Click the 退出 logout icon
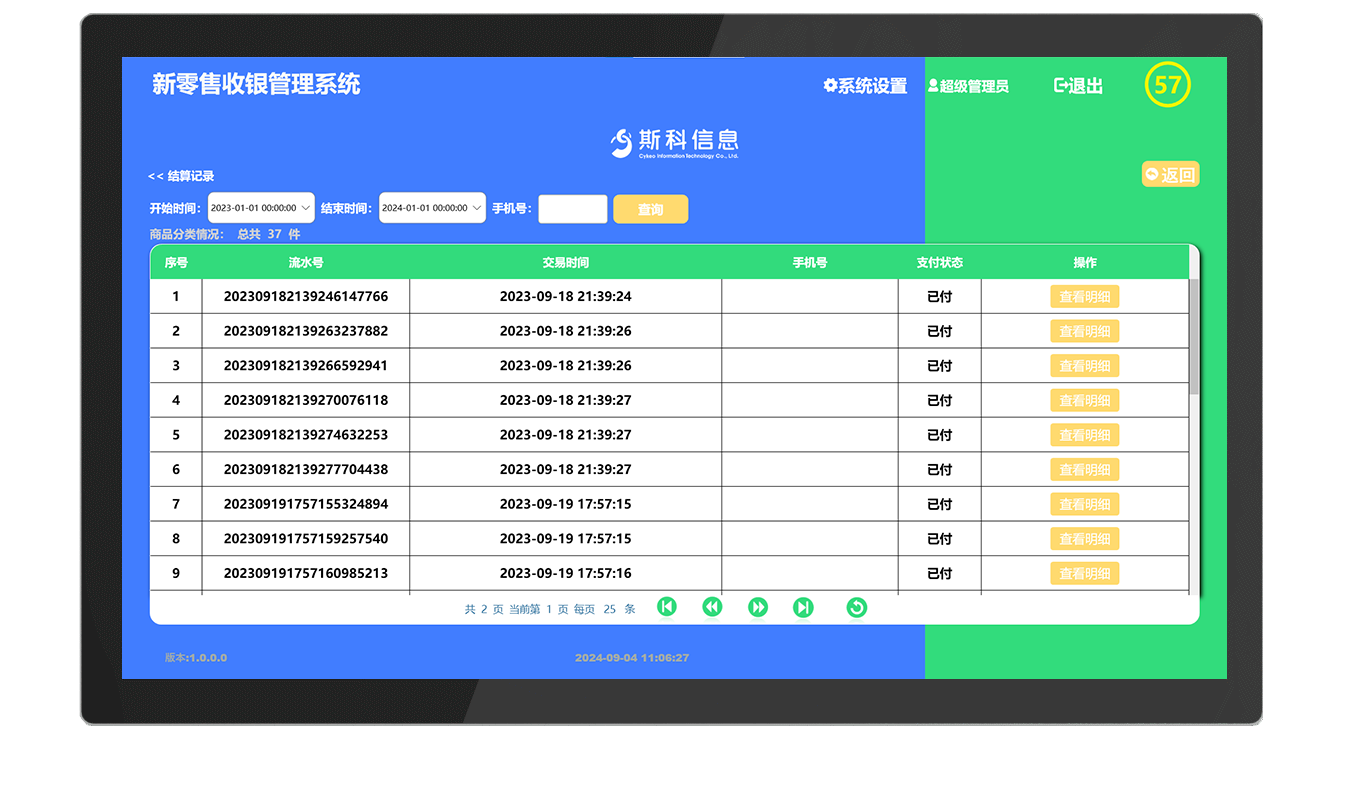1370x789 pixels. [x=1061, y=86]
